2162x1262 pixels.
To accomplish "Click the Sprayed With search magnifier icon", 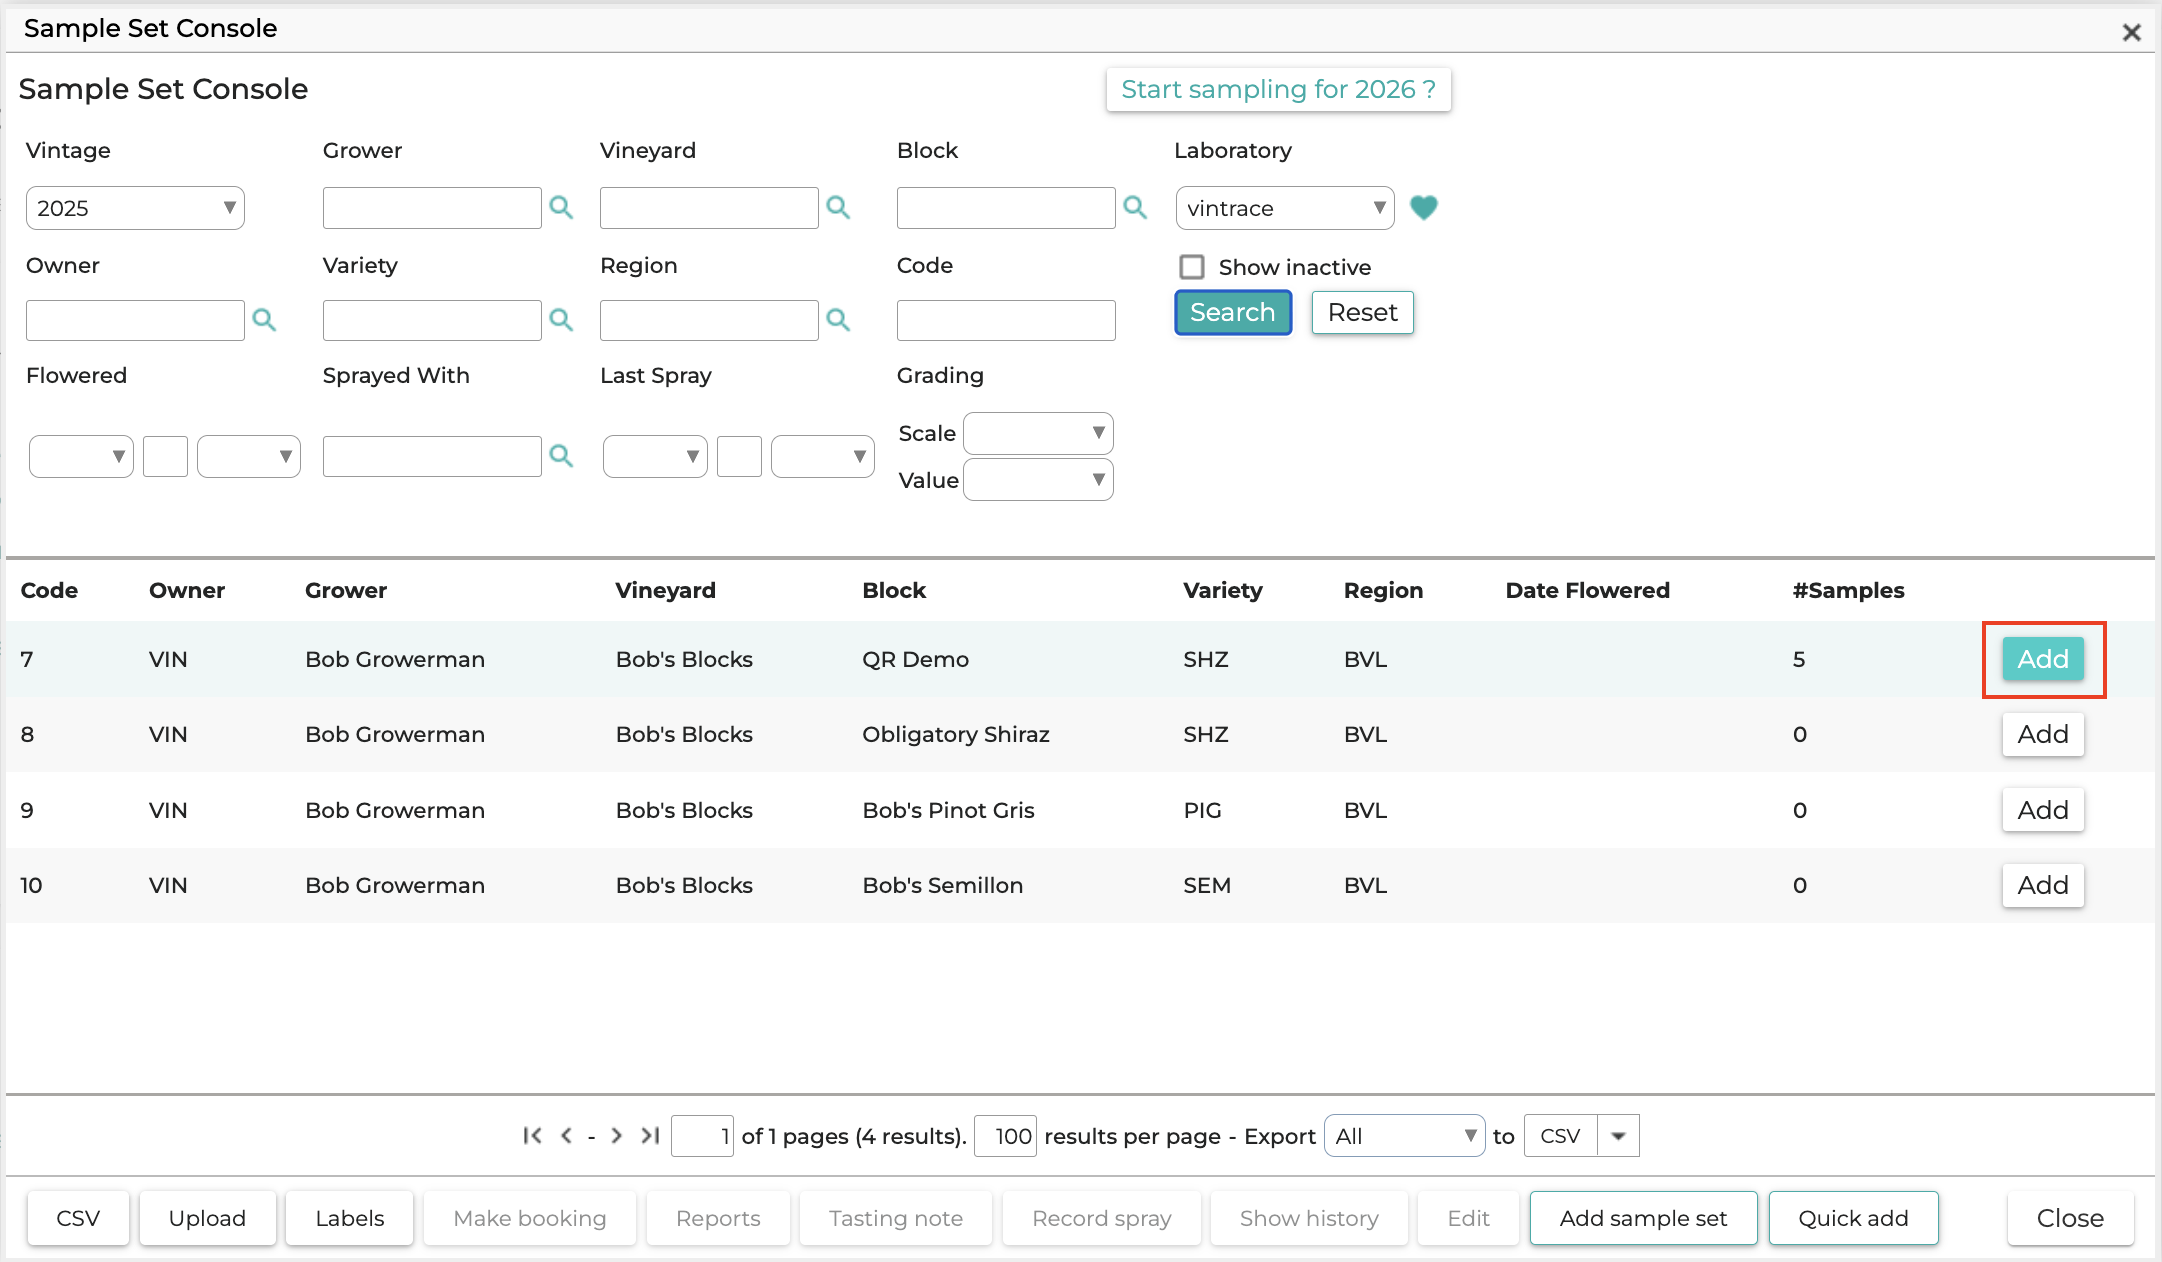I will [561, 457].
